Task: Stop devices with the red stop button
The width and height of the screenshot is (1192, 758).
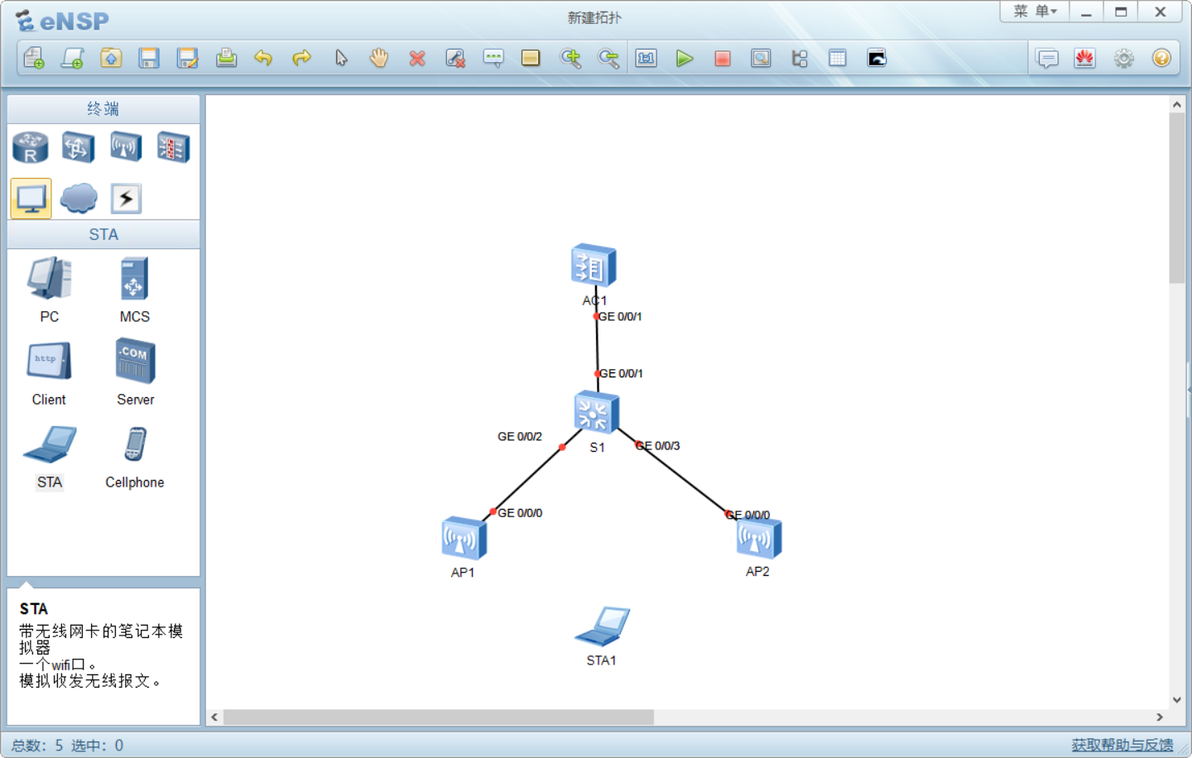Action: [x=722, y=58]
